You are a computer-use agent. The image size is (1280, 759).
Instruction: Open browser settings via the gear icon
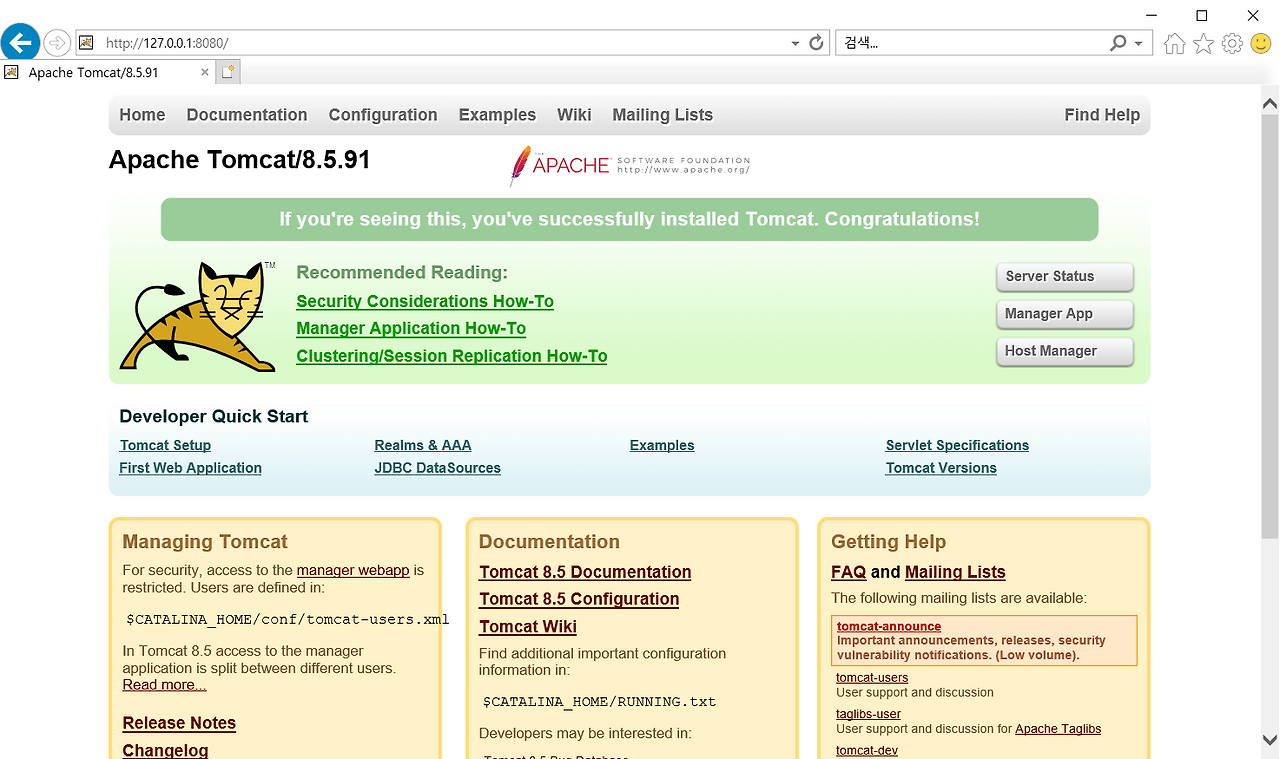(1232, 42)
